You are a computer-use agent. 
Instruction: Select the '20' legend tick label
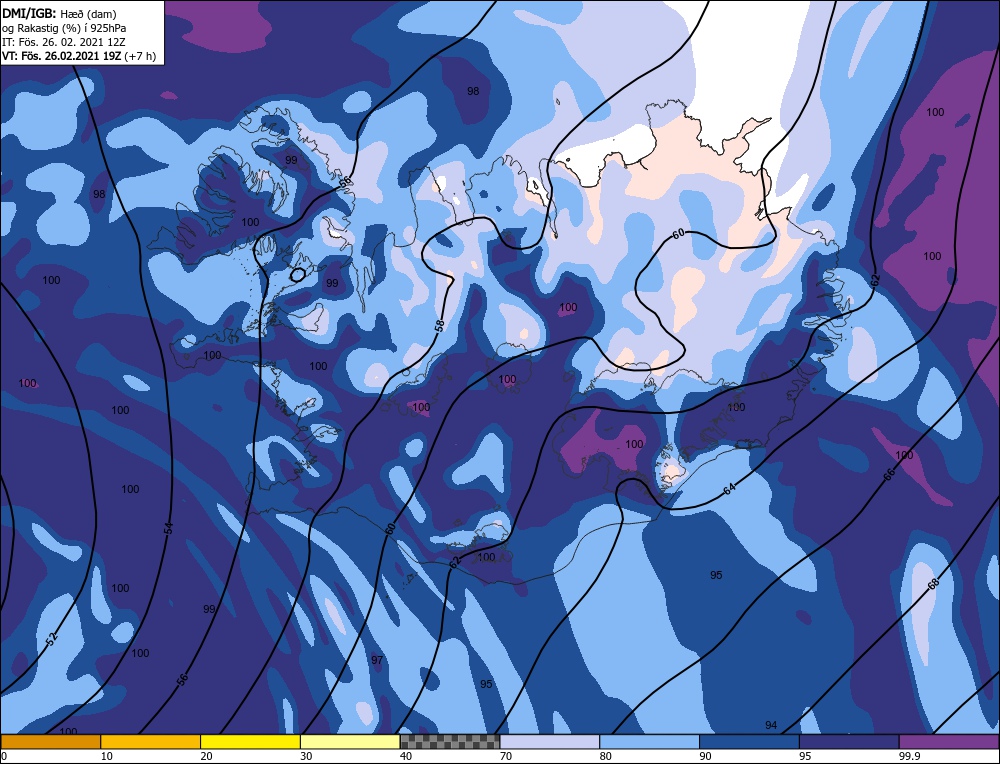(206, 756)
